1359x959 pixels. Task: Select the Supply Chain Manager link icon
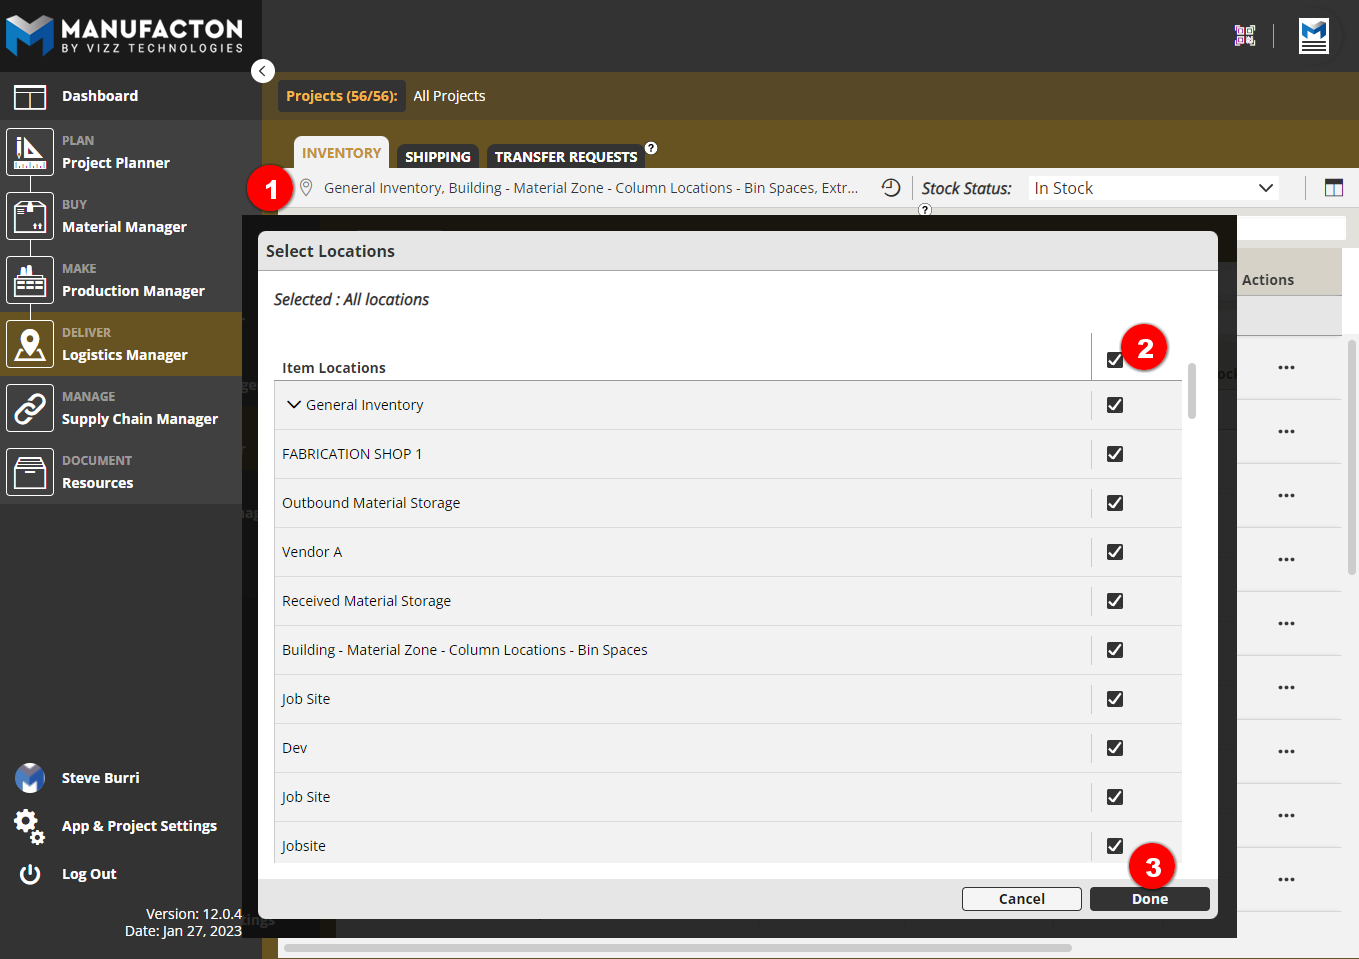(30, 409)
